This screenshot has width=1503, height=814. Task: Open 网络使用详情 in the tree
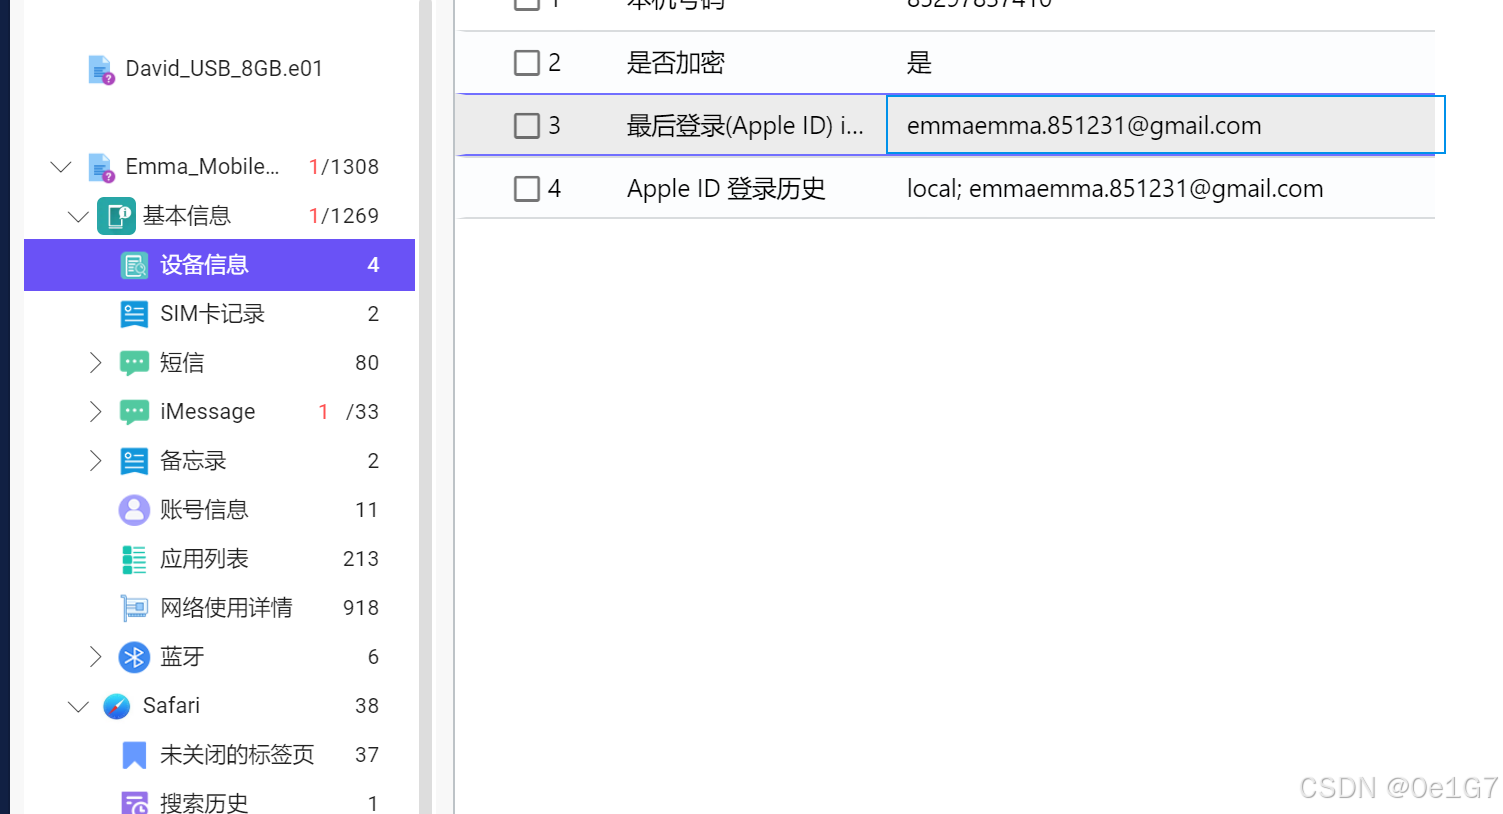pos(226,608)
